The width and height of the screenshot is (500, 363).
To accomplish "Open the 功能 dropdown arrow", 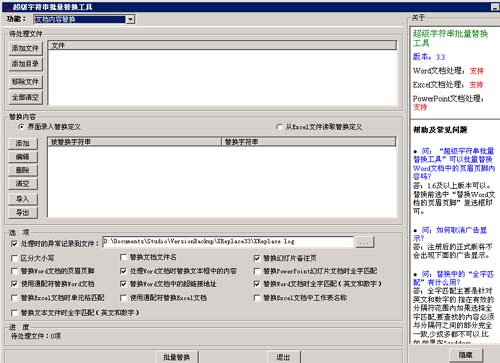I will [130, 19].
